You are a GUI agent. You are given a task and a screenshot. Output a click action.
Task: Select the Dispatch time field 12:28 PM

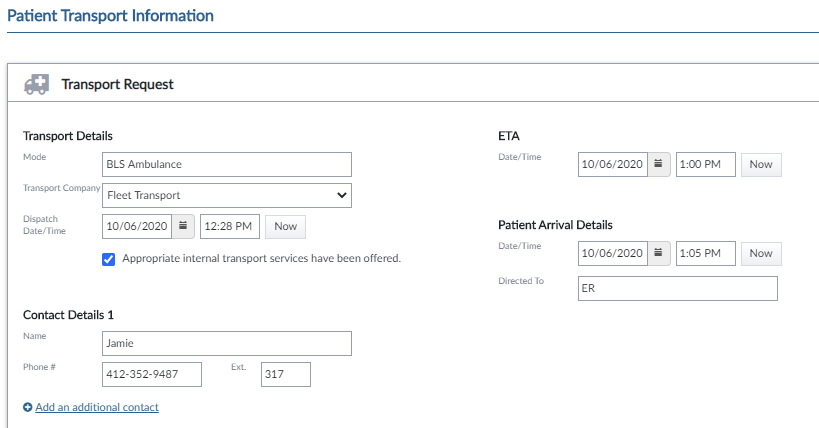(x=230, y=226)
